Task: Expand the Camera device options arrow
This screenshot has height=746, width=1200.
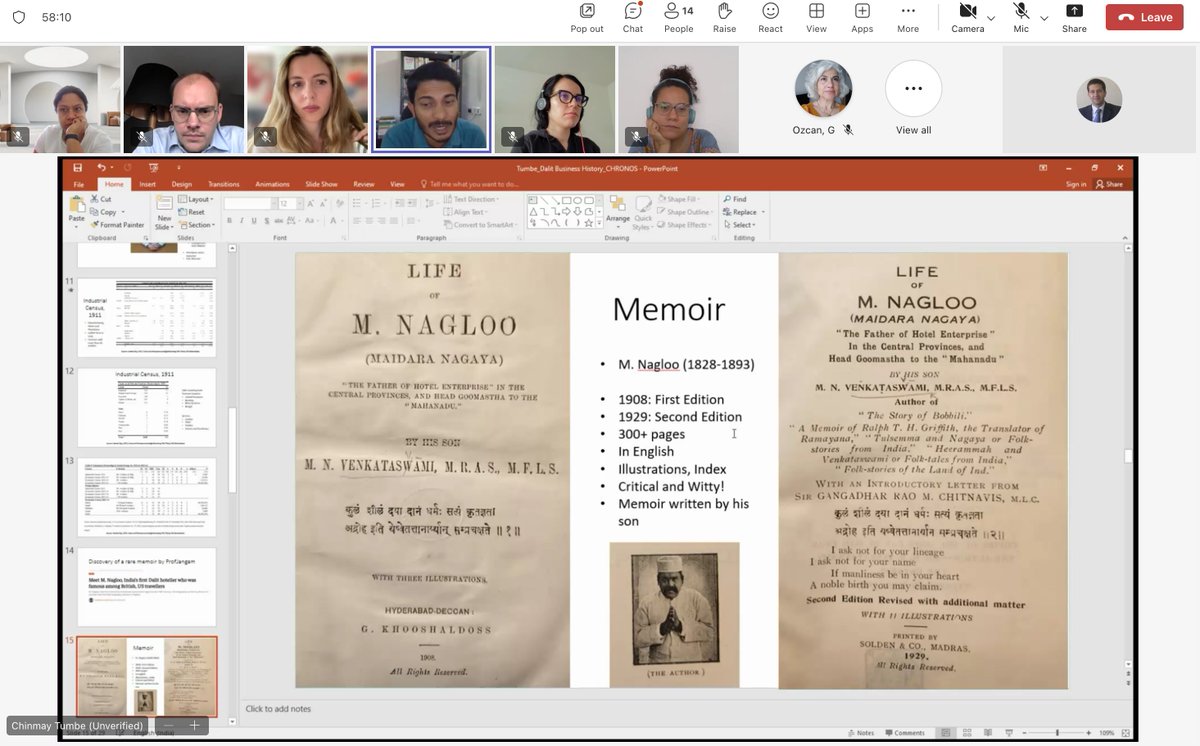Action: click(991, 18)
